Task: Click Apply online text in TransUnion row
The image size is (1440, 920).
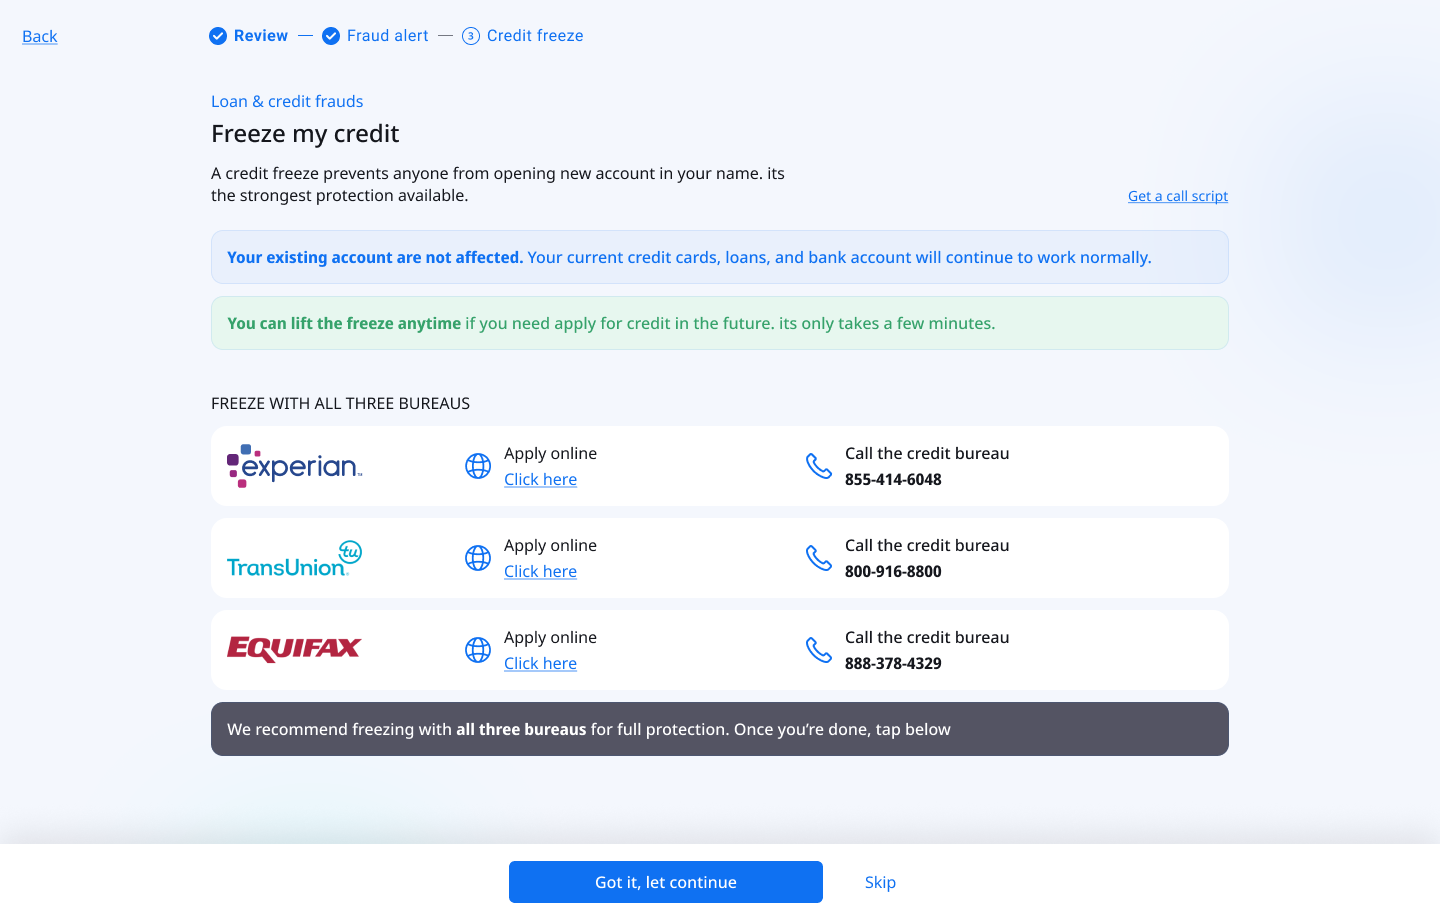Action: pyautogui.click(x=550, y=545)
